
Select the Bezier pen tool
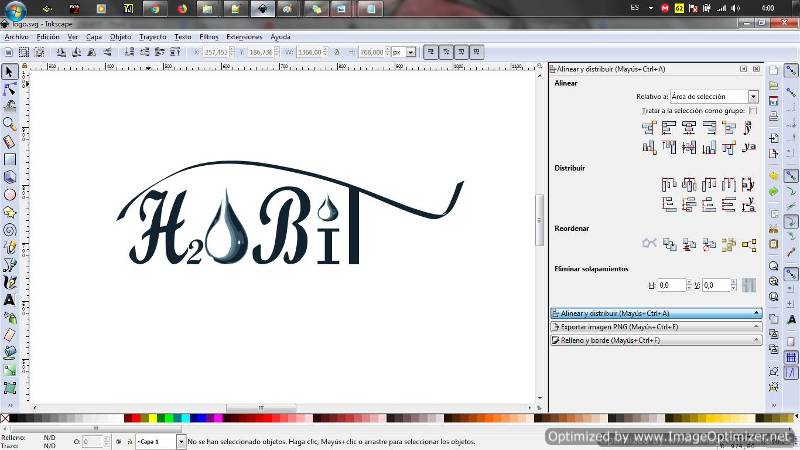(9, 265)
